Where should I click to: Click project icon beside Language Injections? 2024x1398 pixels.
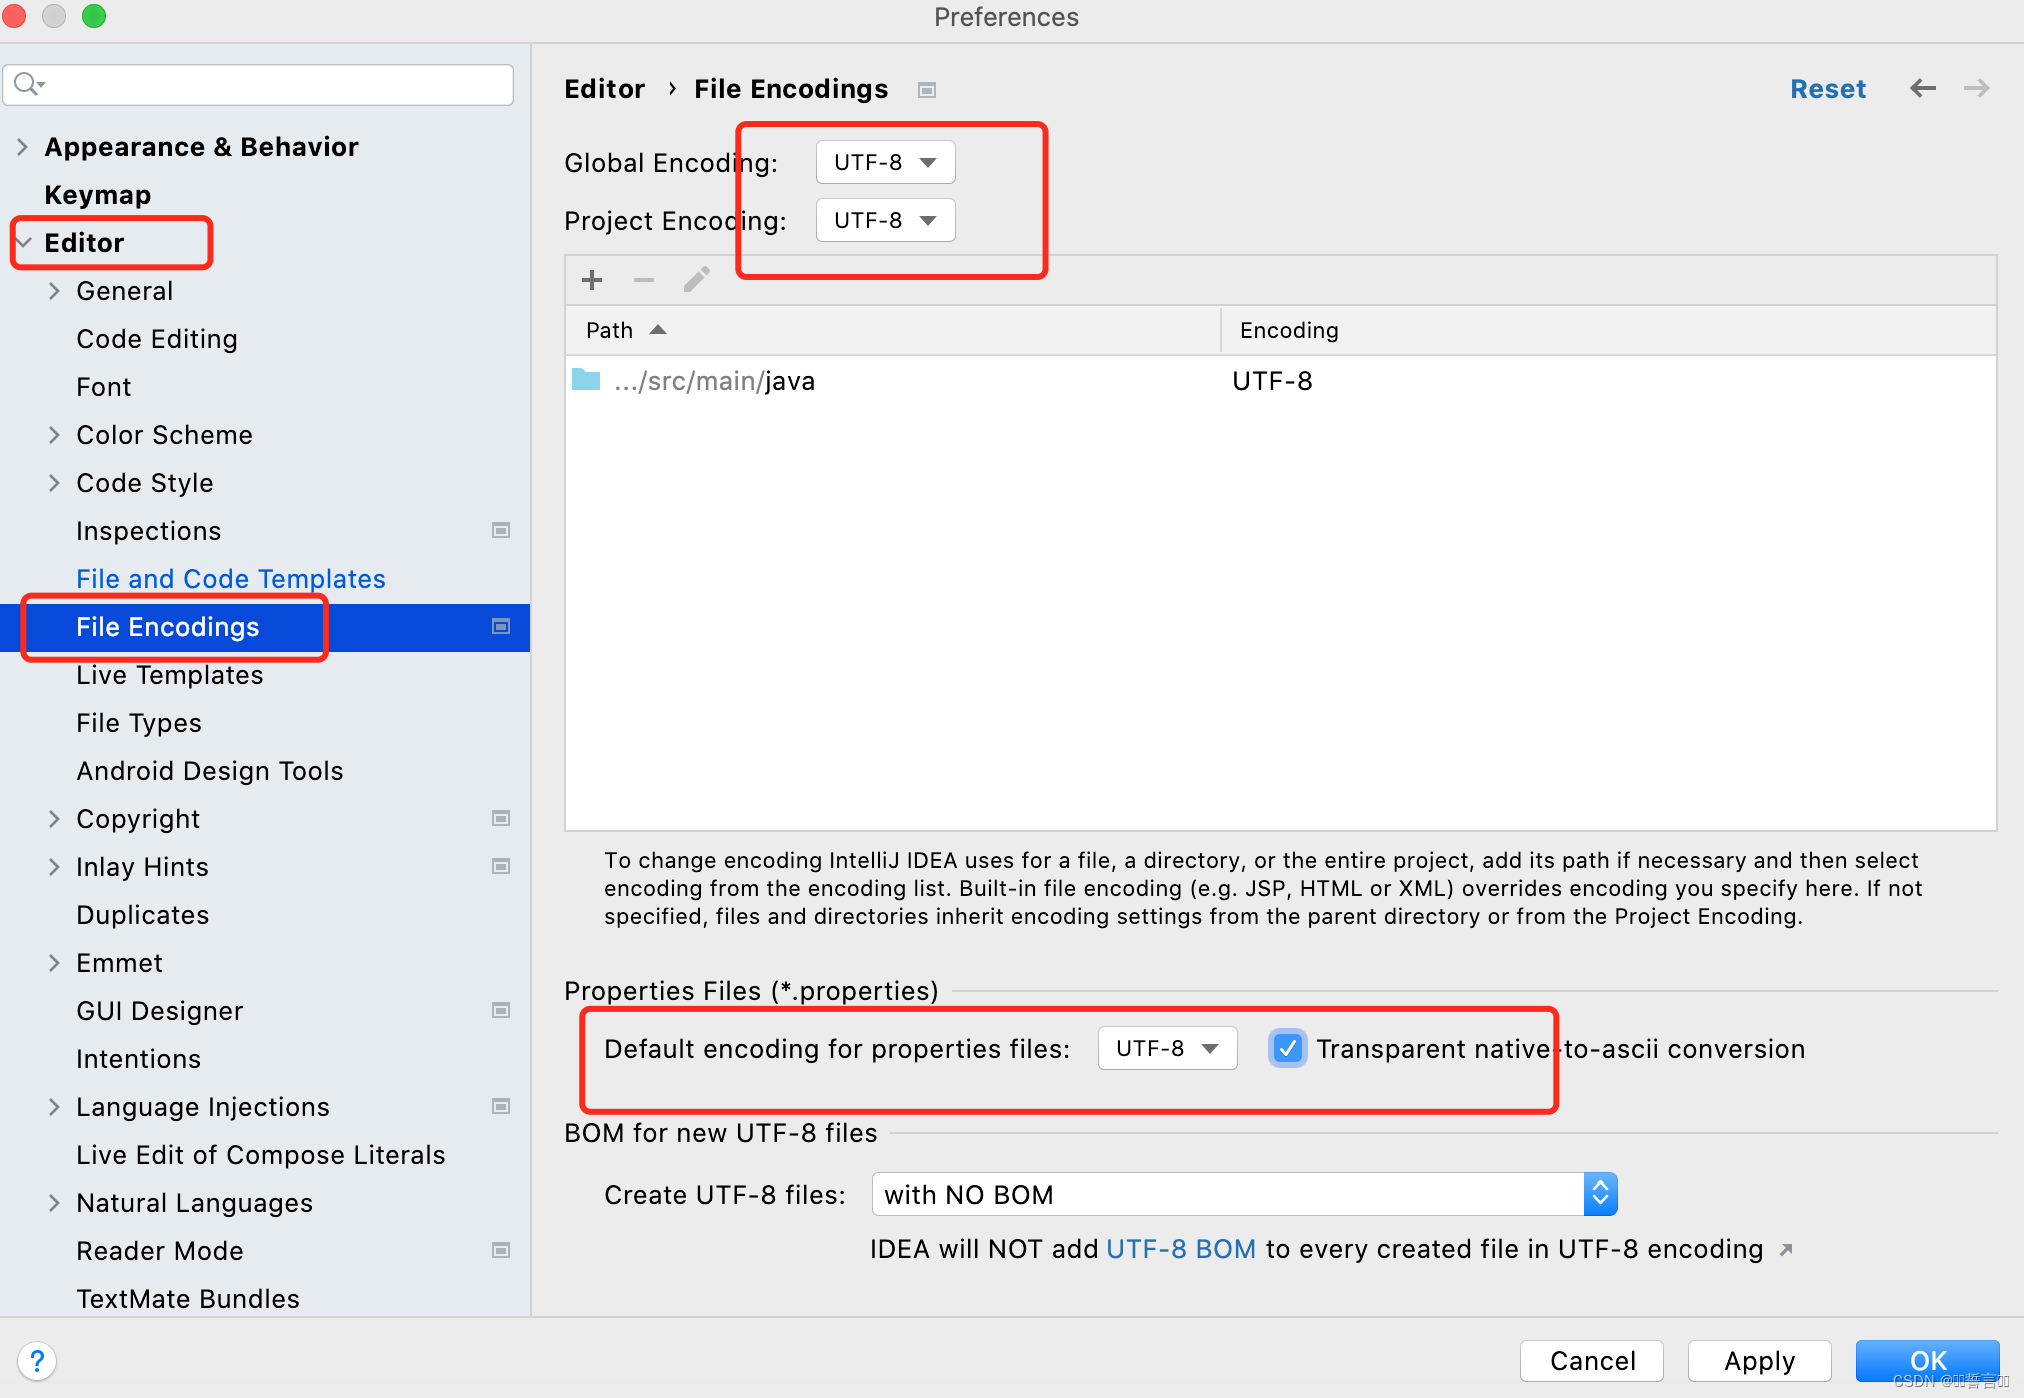pos(501,1106)
